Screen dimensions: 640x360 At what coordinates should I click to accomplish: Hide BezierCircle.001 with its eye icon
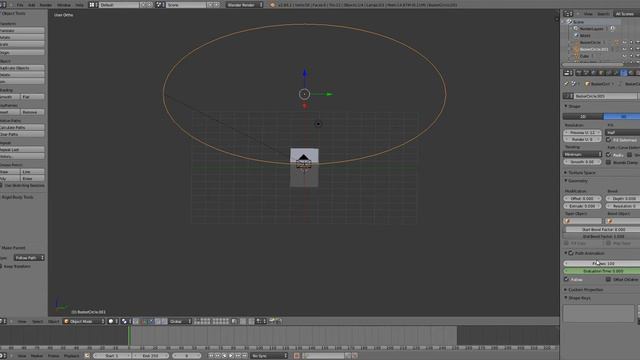click(x=624, y=49)
